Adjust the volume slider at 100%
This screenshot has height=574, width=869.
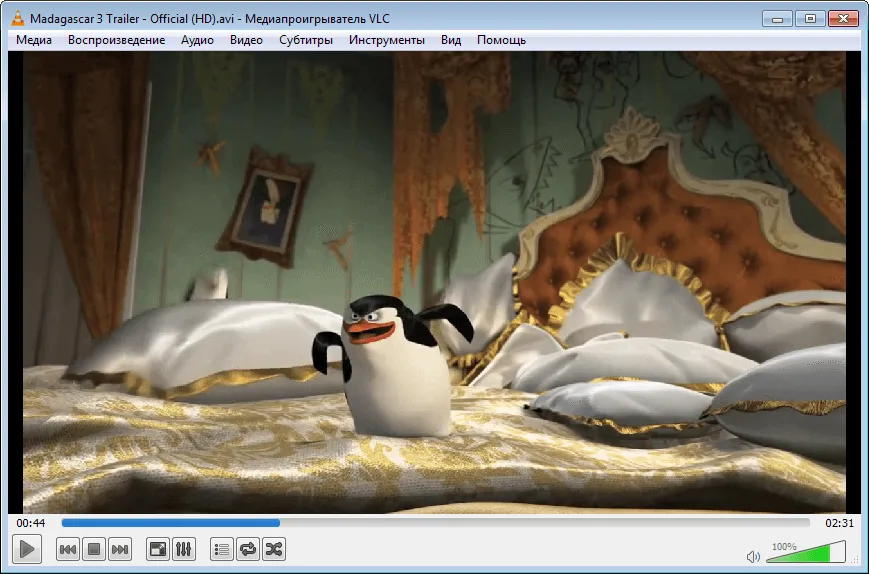click(806, 552)
